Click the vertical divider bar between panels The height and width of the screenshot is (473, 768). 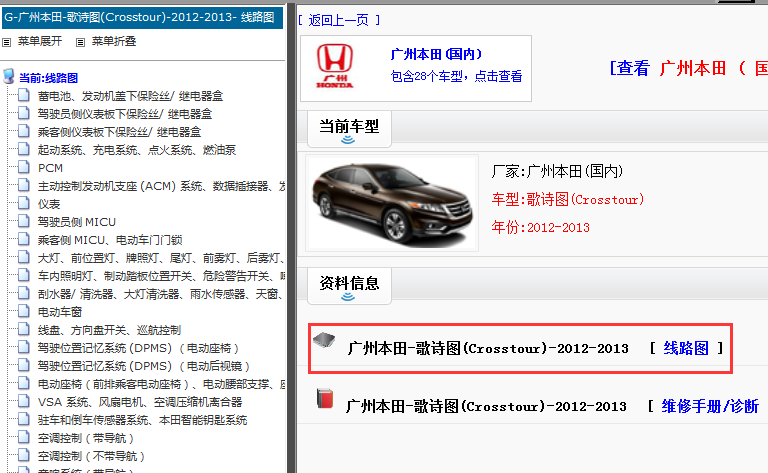(291, 238)
